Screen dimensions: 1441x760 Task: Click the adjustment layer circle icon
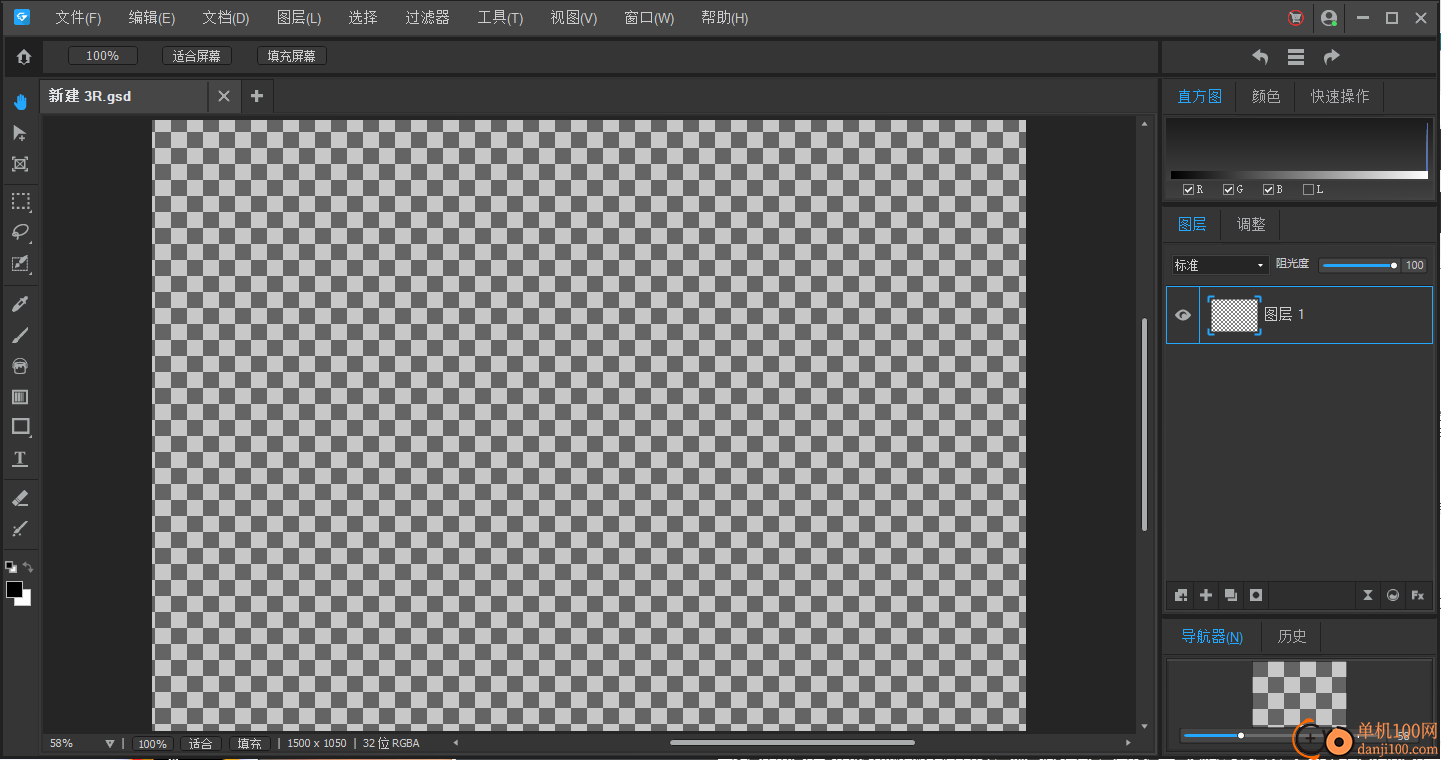point(1392,595)
